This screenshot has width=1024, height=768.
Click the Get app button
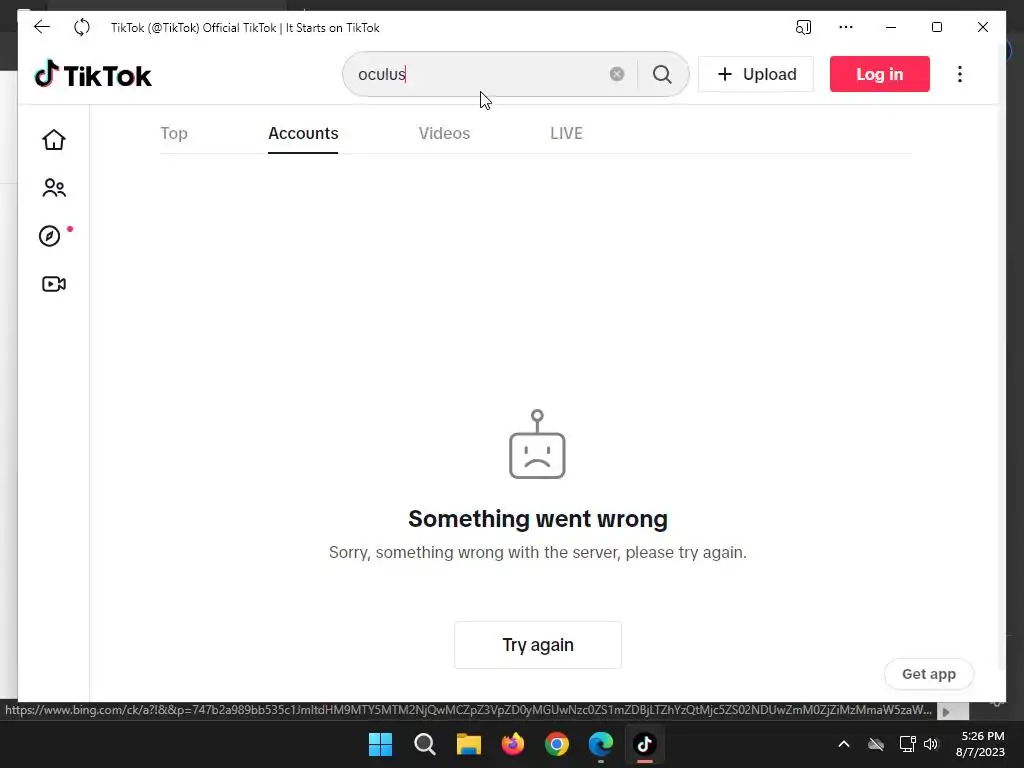pos(928,674)
